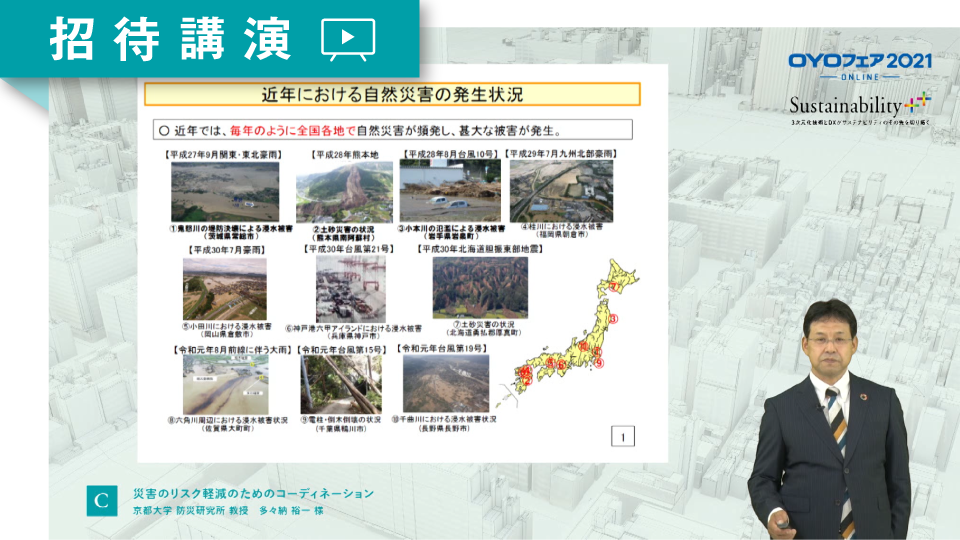This screenshot has height=540, width=960.
Task: Click the video play icon beside 招待講演
Action: click(x=348, y=39)
